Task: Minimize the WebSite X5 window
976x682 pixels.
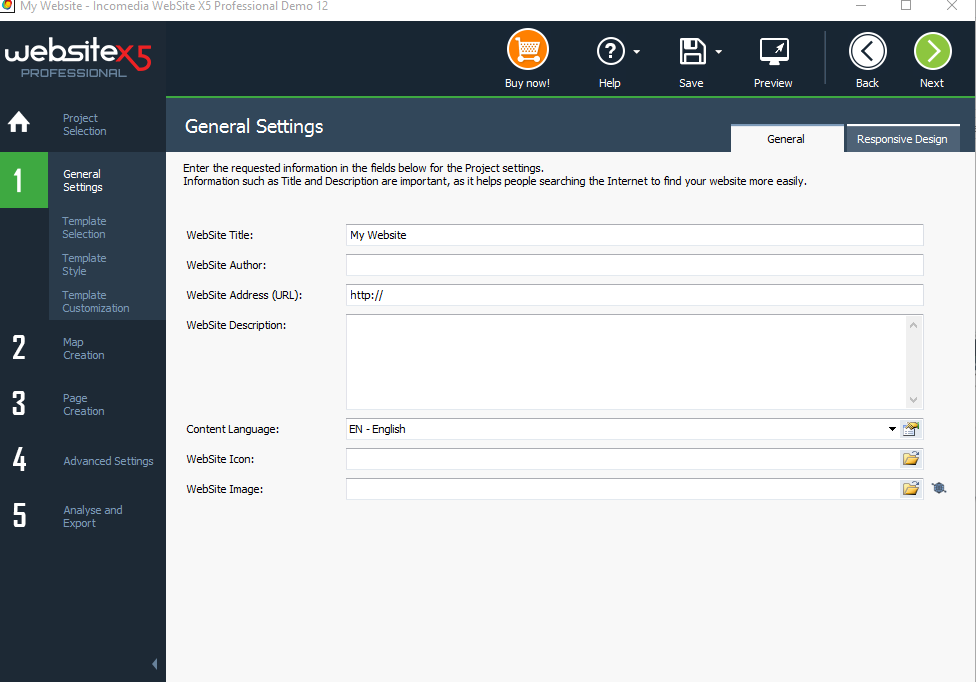Action: [861, 6]
